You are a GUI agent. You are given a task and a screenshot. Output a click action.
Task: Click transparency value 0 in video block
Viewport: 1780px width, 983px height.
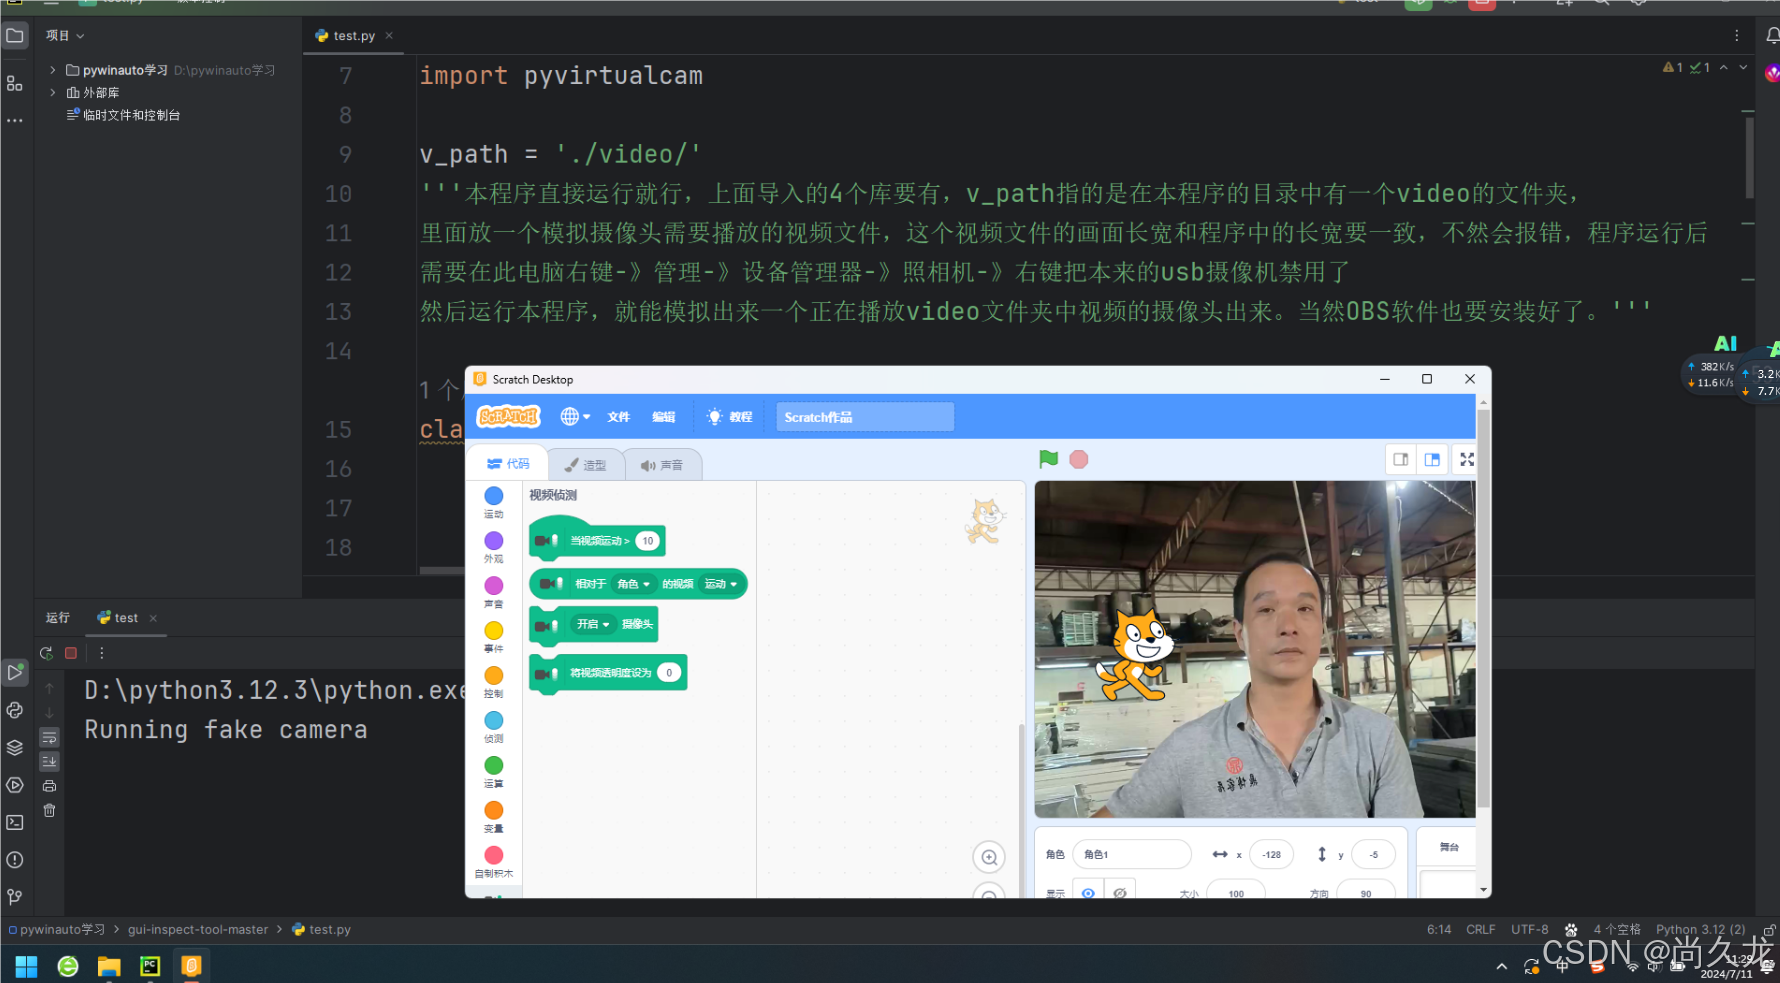click(669, 673)
